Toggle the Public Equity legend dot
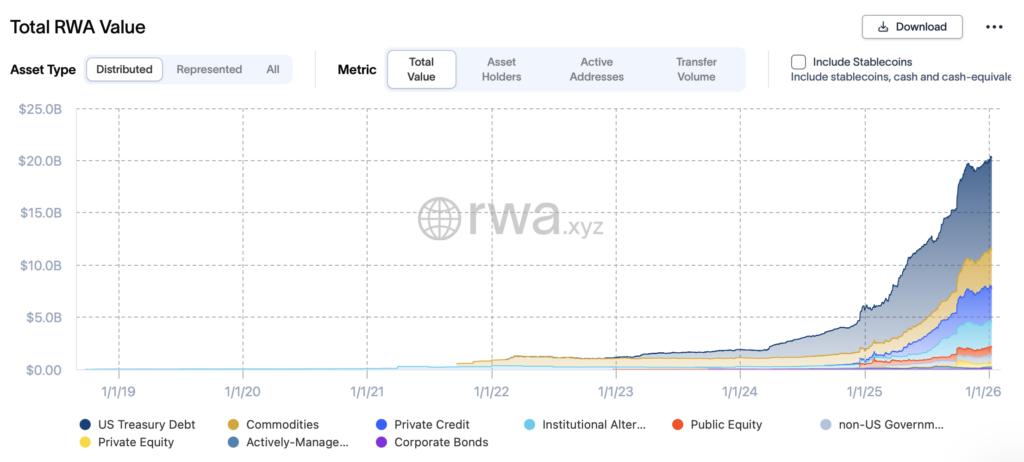The image size is (1024, 462). click(x=677, y=425)
